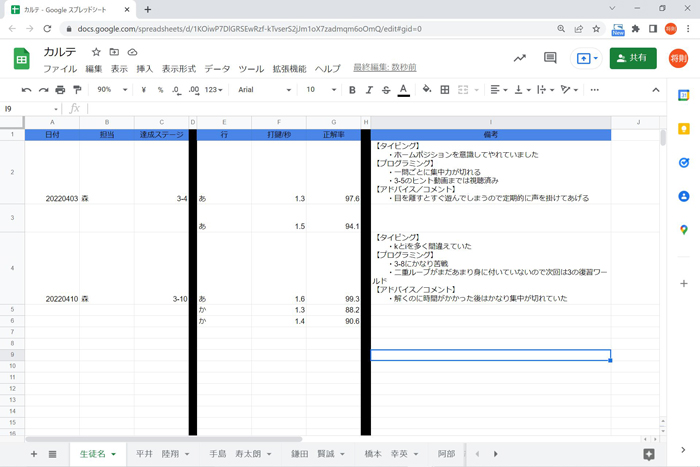
Task: Click the cell name box showing I9
Action: [x=28, y=108]
